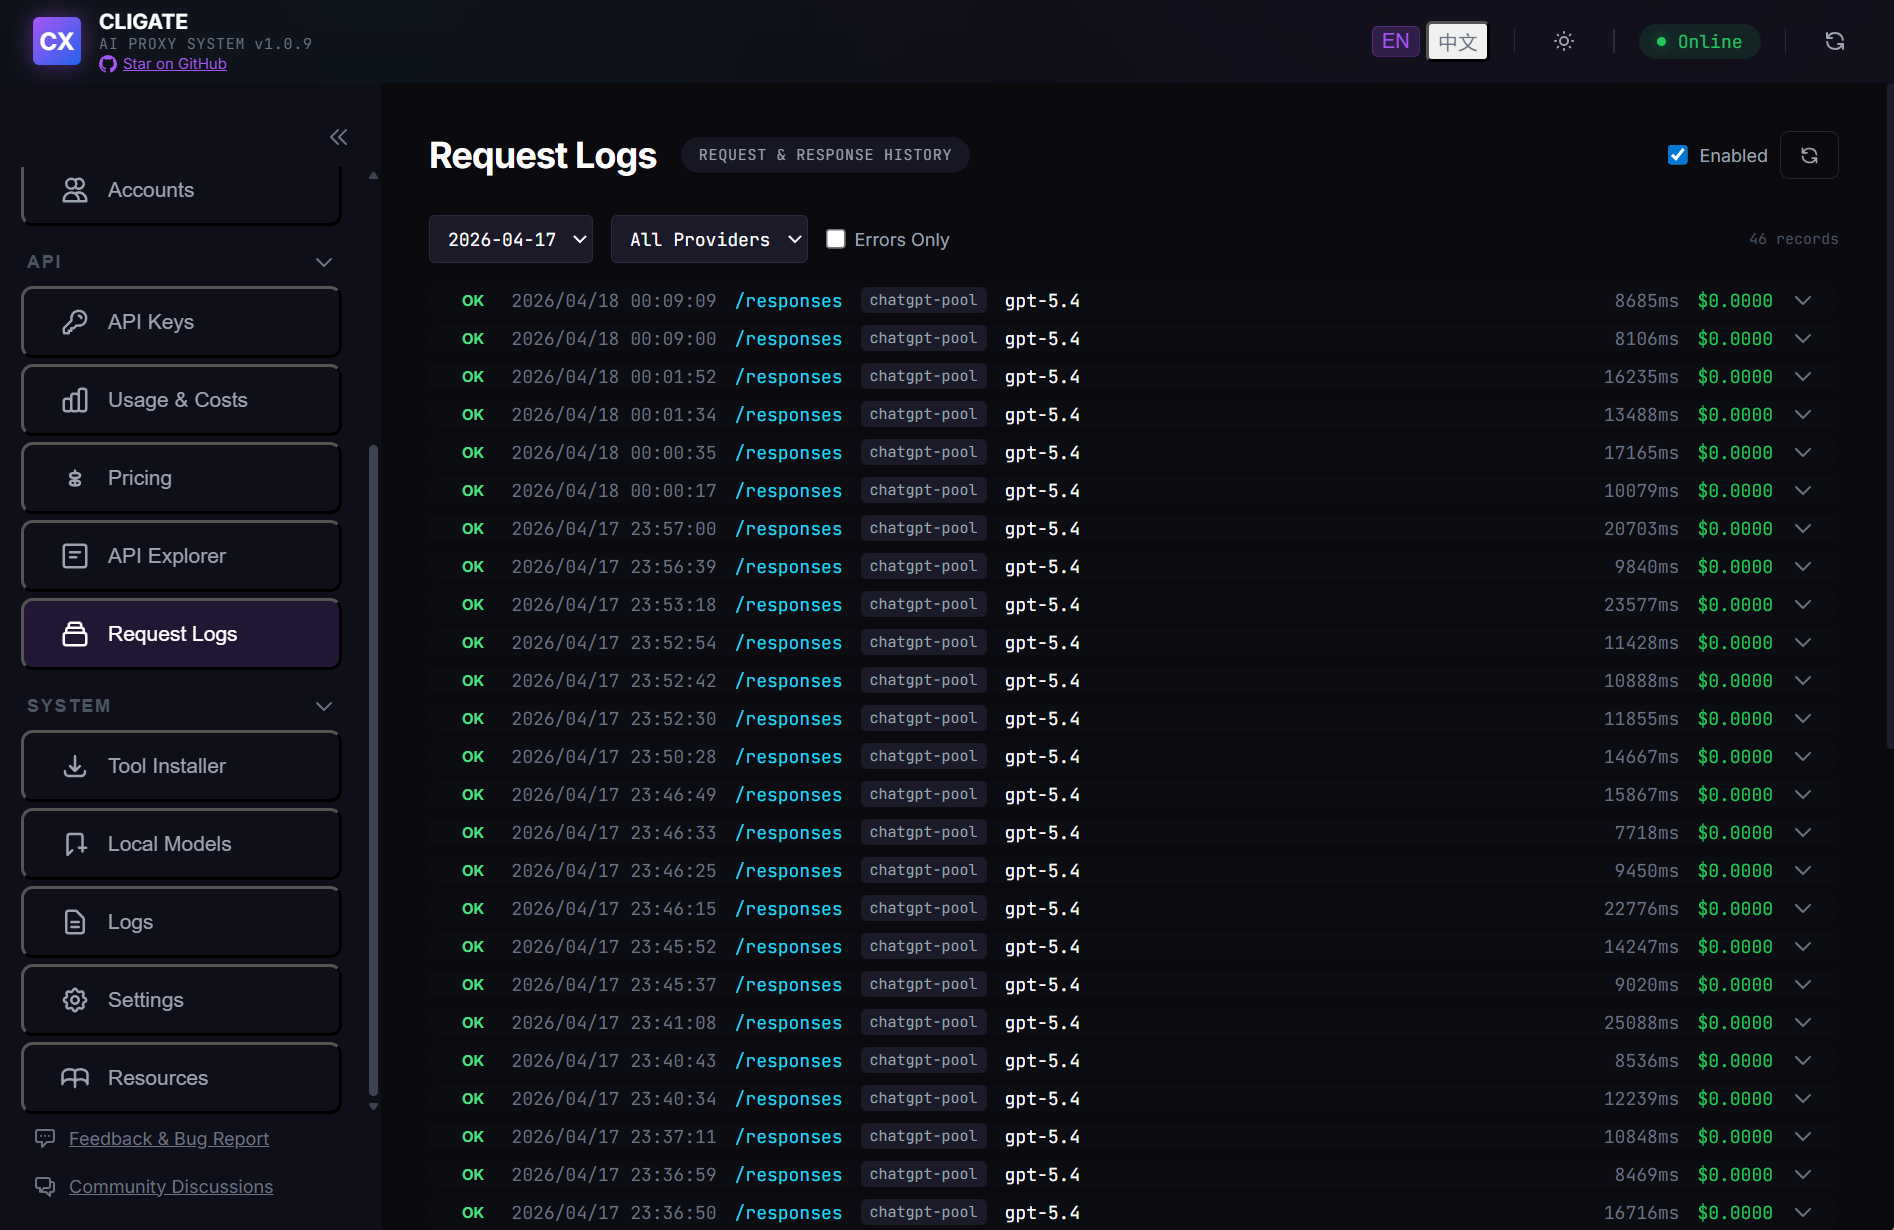
Task: Expand the 00:01:52 log row details
Action: tap(1803, 377)
